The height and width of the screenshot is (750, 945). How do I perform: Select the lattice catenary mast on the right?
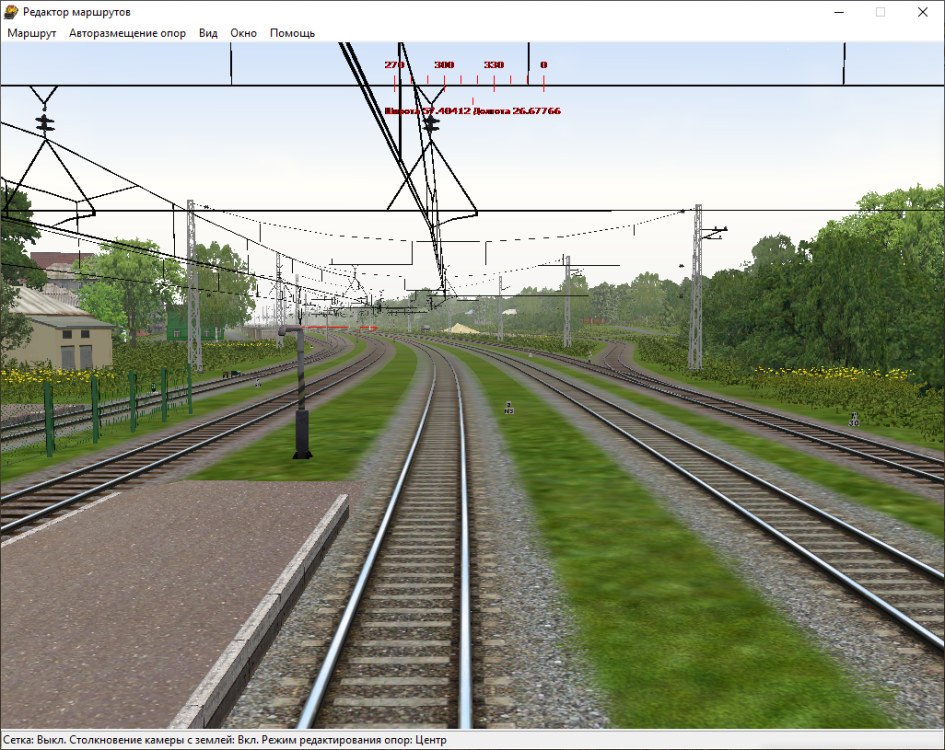695,288
